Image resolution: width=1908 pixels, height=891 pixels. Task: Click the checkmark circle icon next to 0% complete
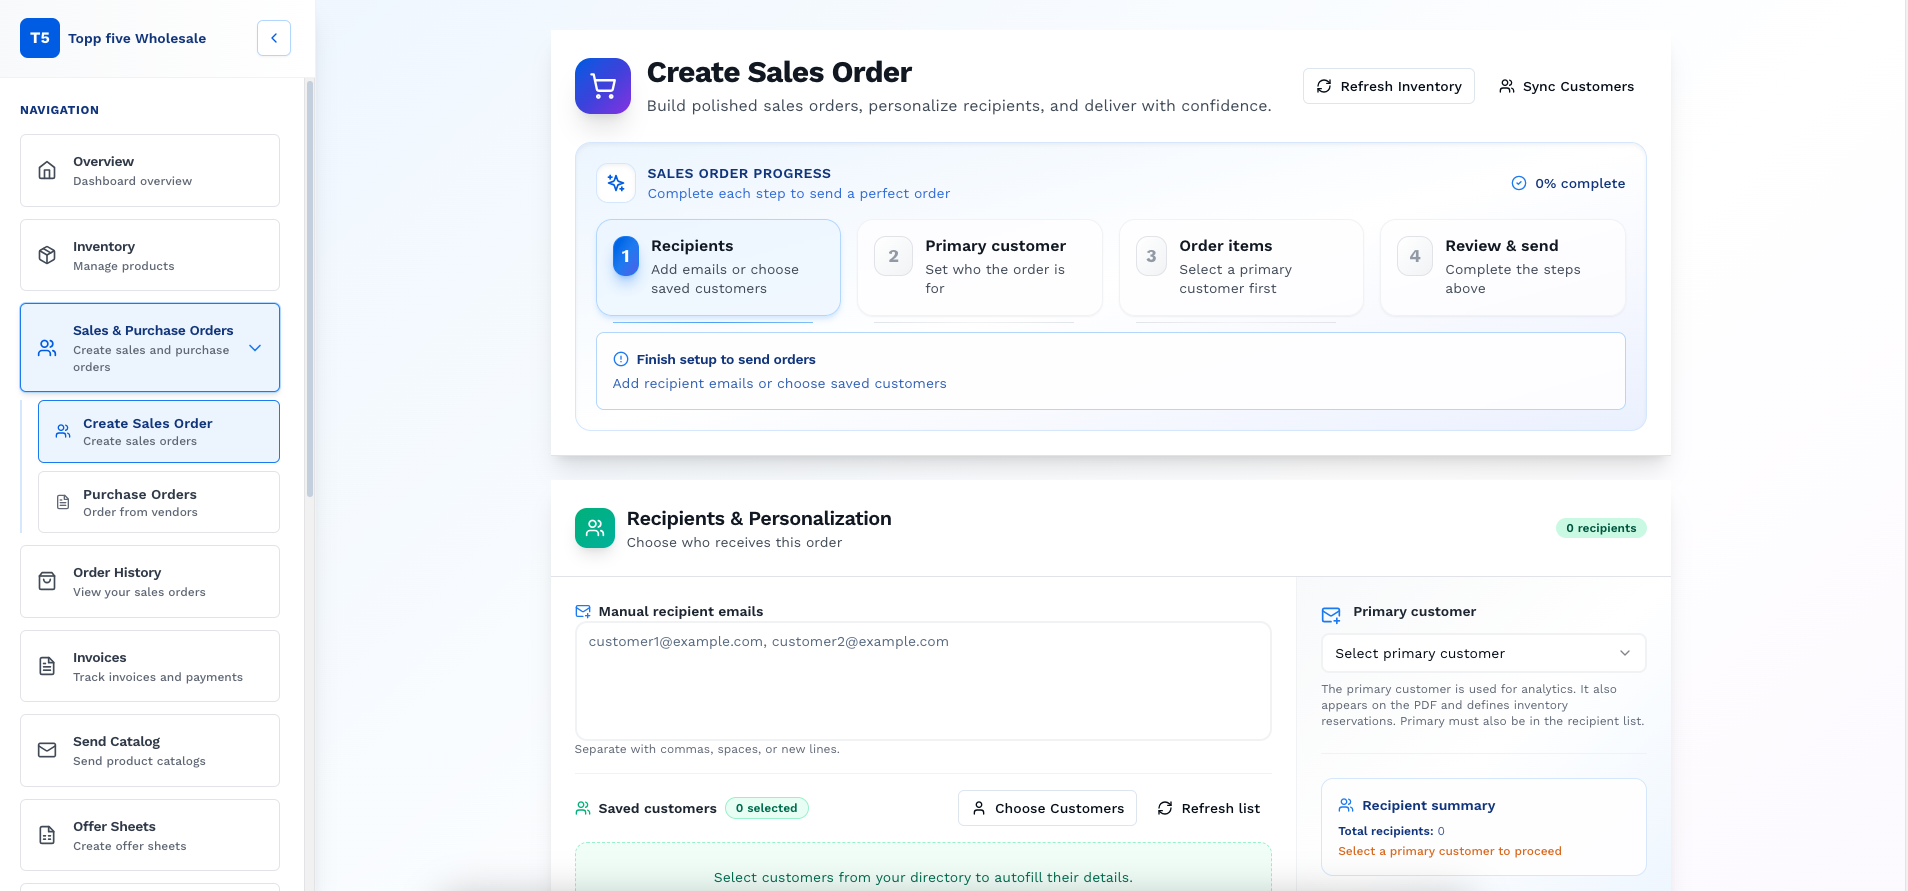[1519, 183]
